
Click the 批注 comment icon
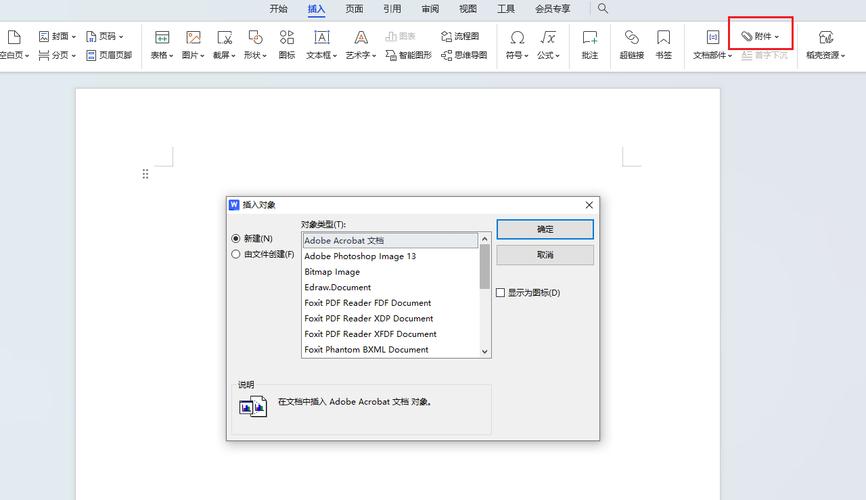(590, 37)
